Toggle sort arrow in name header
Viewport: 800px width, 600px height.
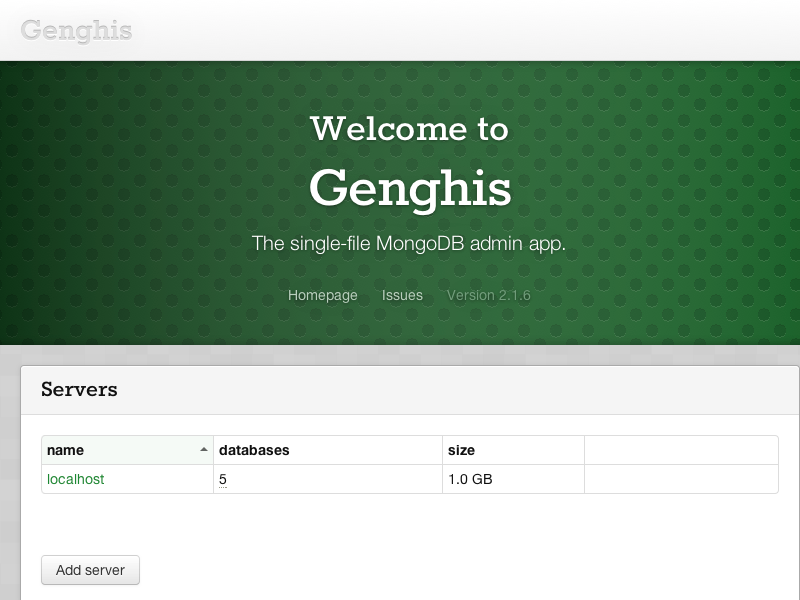click(204, 449)
